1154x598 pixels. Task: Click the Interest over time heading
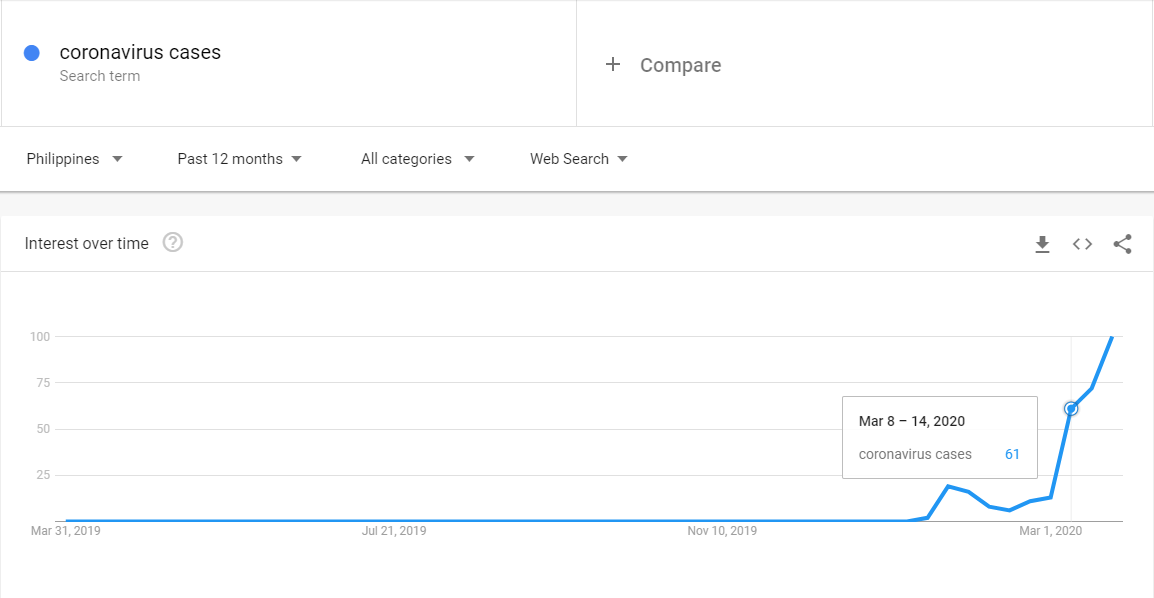pyautogui.click(x=87, y=243)
